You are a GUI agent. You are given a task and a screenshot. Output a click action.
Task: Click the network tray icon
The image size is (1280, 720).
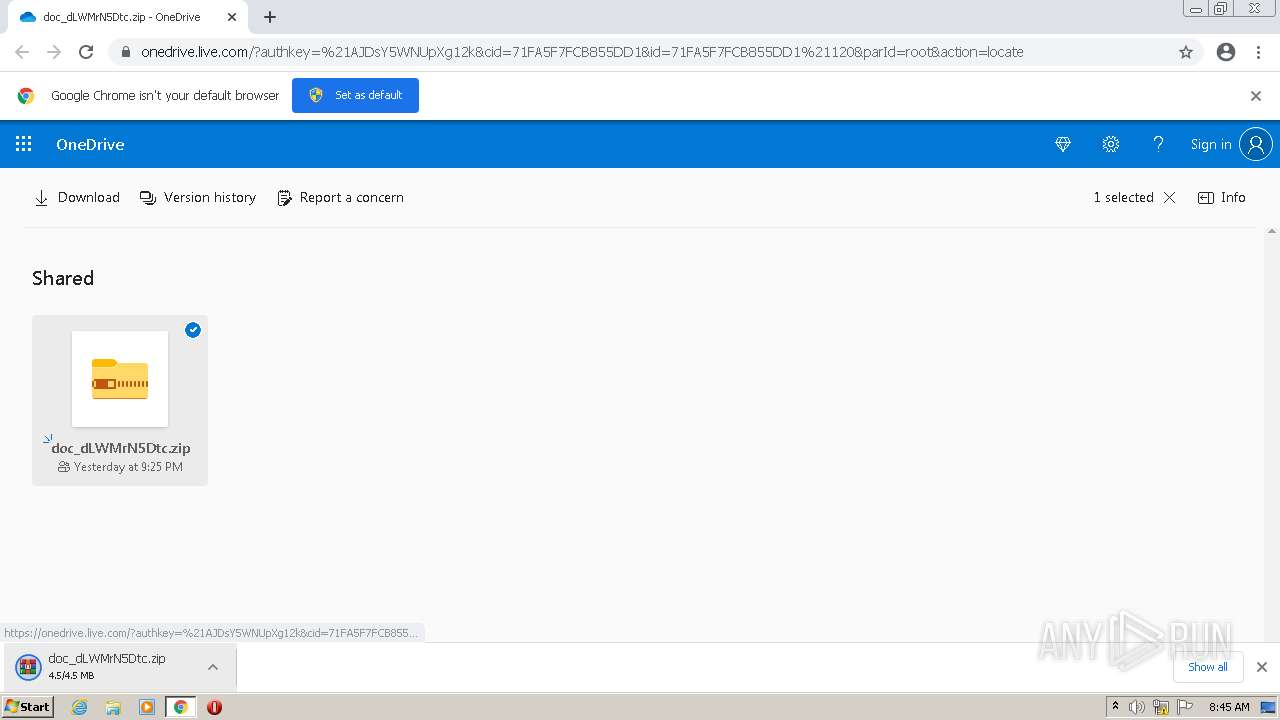(x=1161, y=707)
